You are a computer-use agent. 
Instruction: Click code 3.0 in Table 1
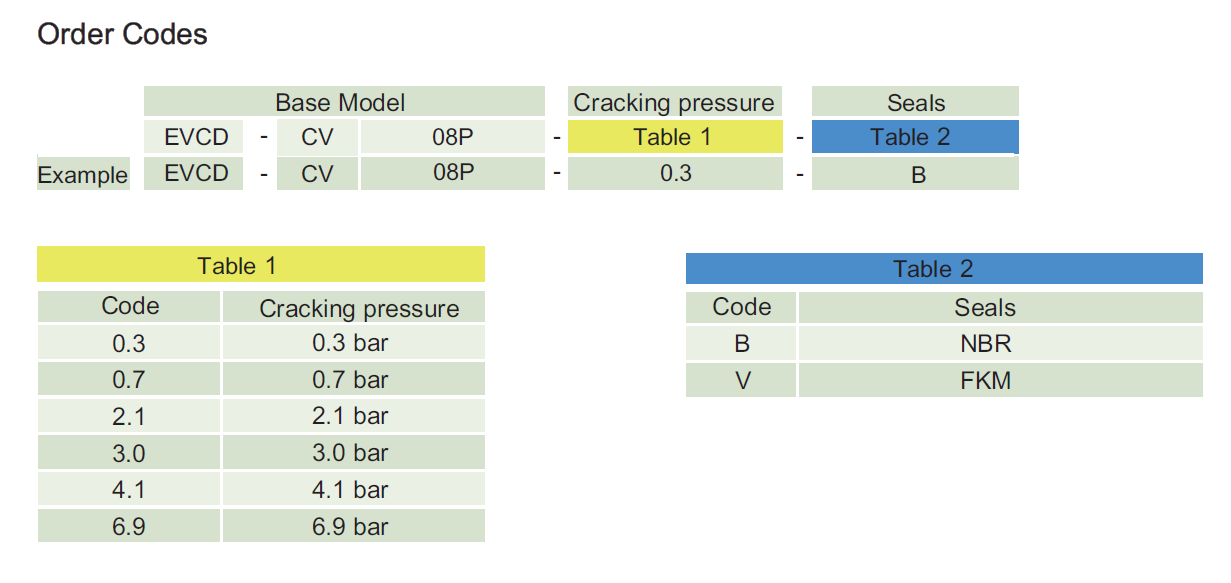129,453
